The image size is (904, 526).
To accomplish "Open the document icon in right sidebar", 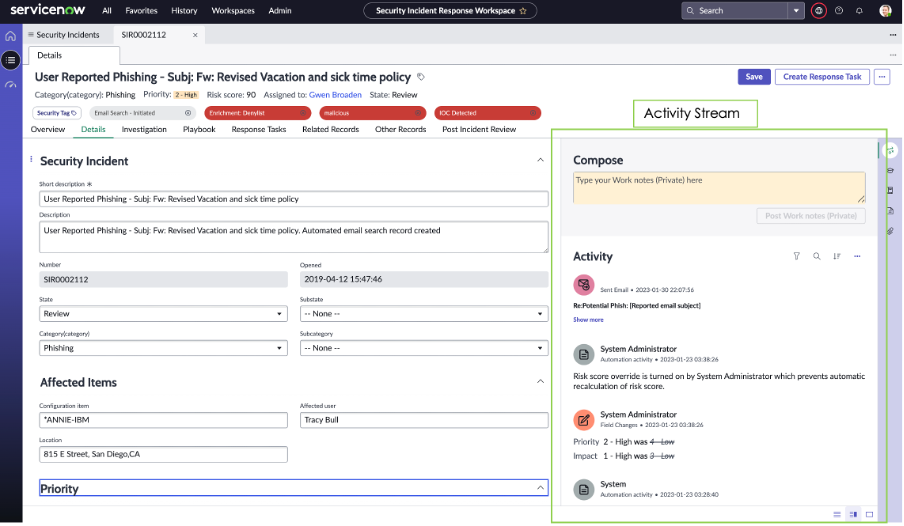I will click(x=891, y=211).
